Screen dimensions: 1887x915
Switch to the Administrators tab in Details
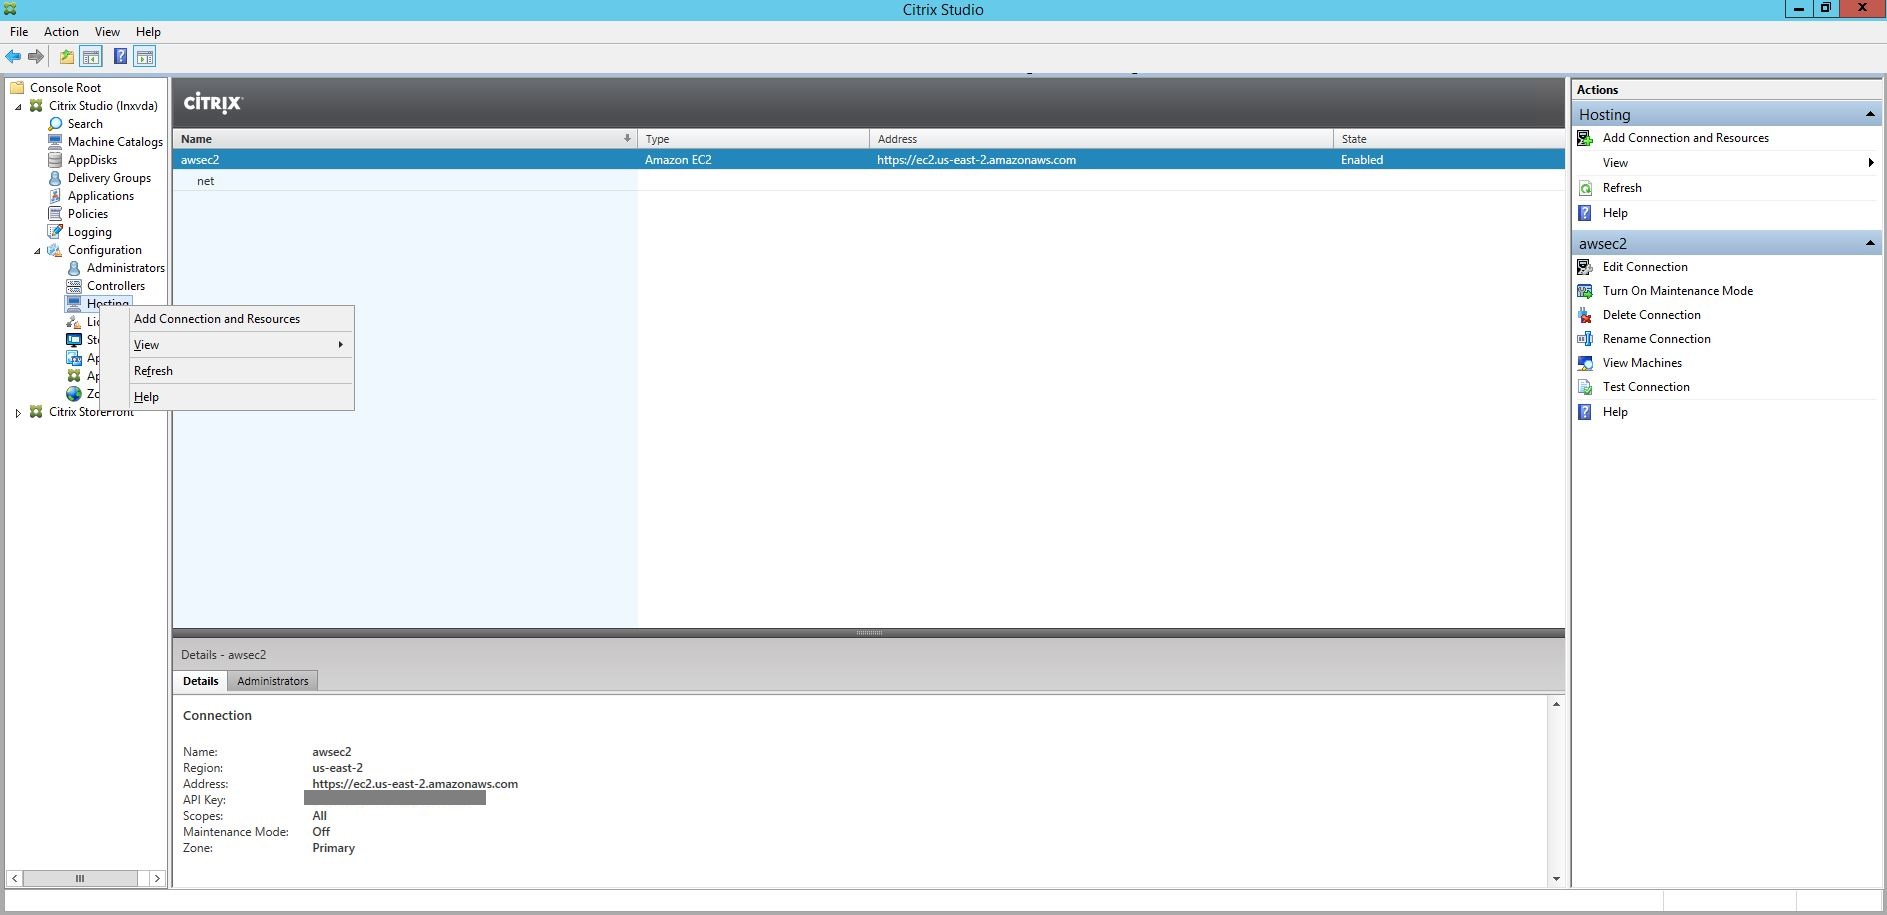[273, 681]
